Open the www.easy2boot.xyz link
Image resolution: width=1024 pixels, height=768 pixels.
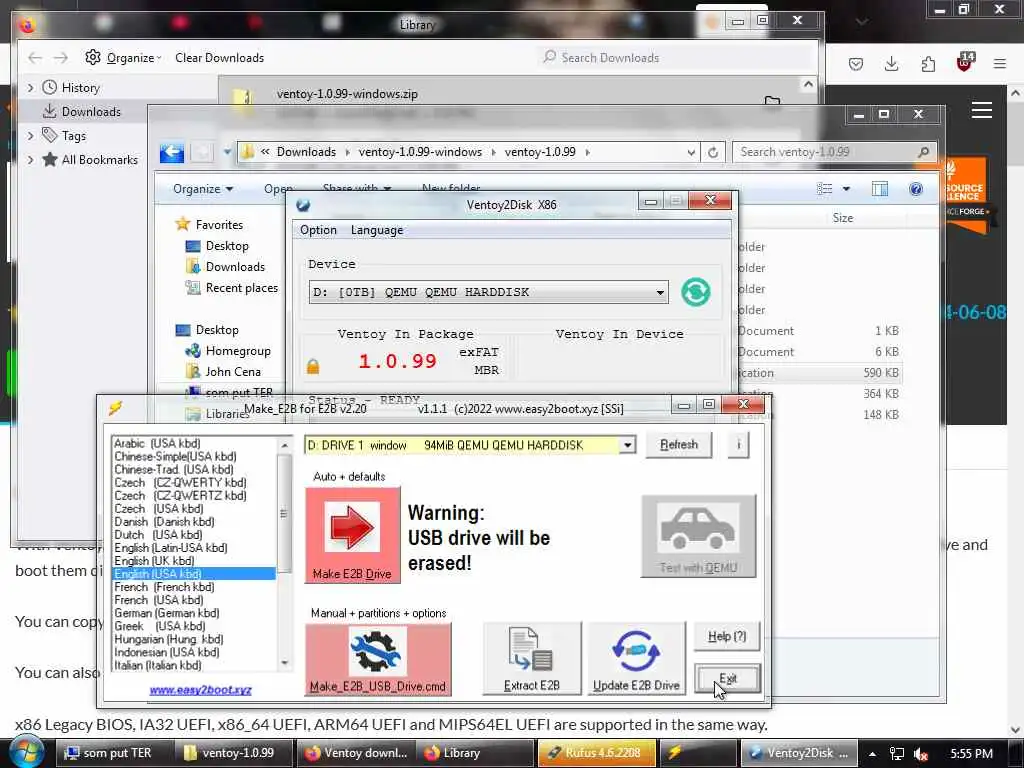[x=200, y=690]
